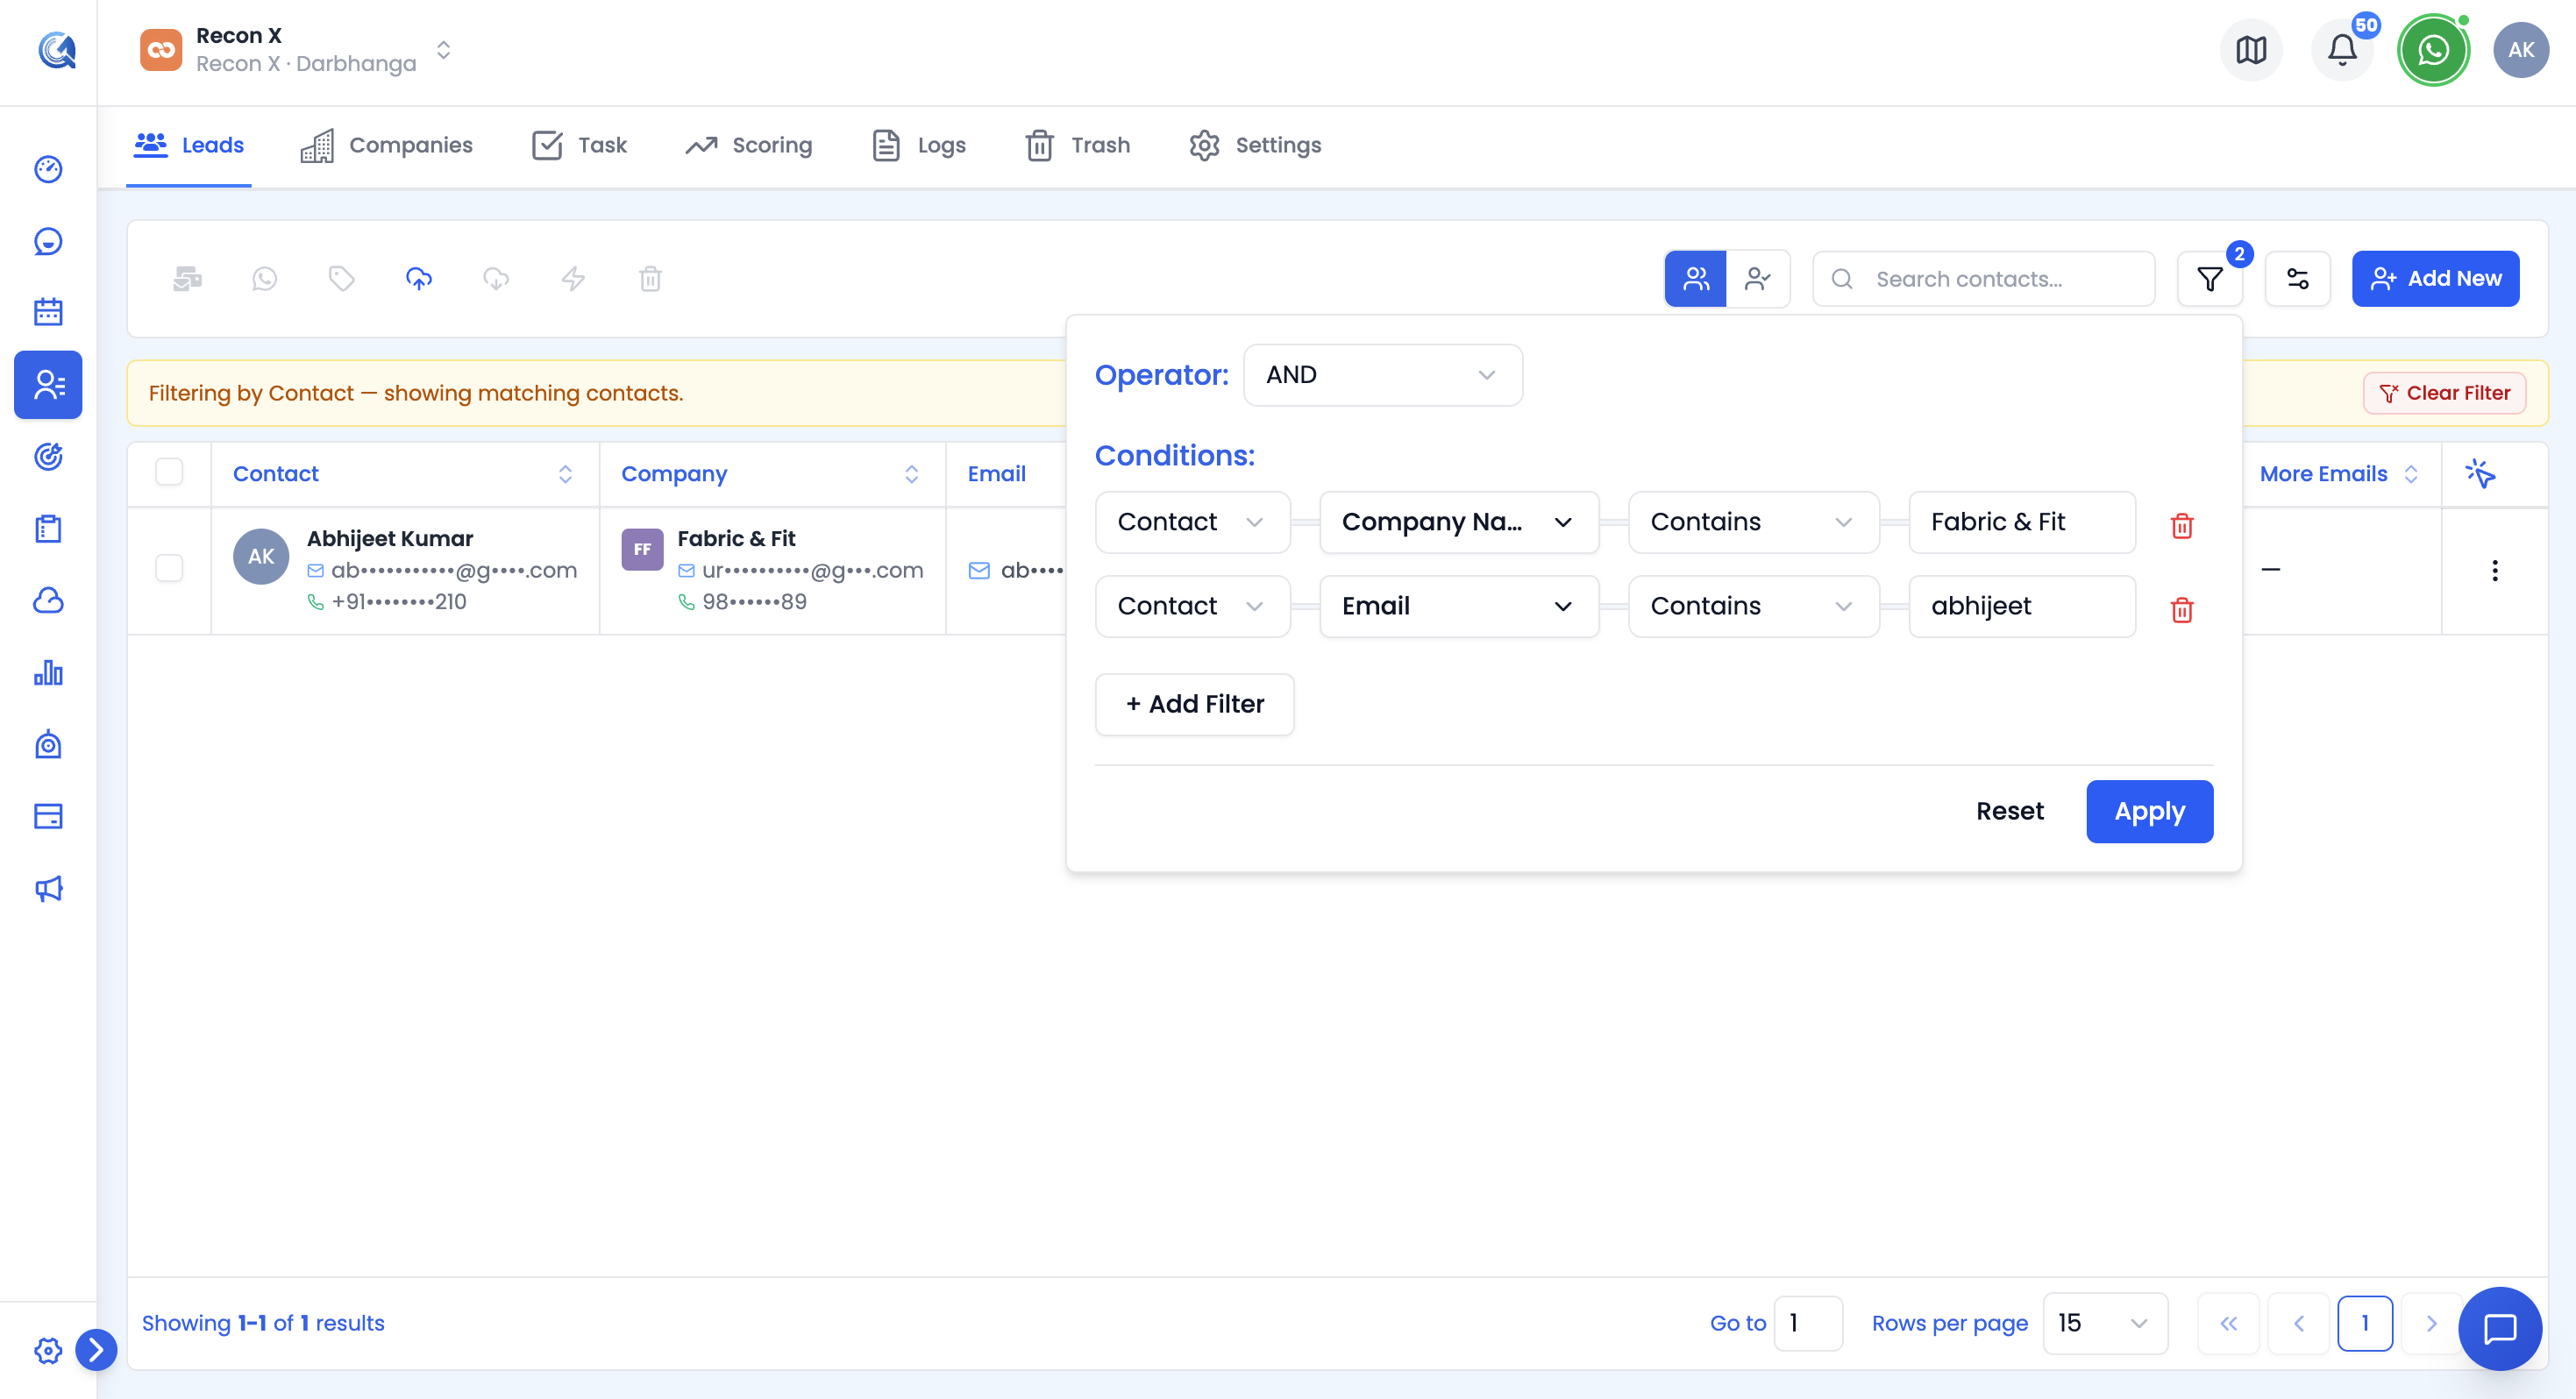
Task: Open Contact dropdown in Company Name condition
Action: tap(1192, 522)
